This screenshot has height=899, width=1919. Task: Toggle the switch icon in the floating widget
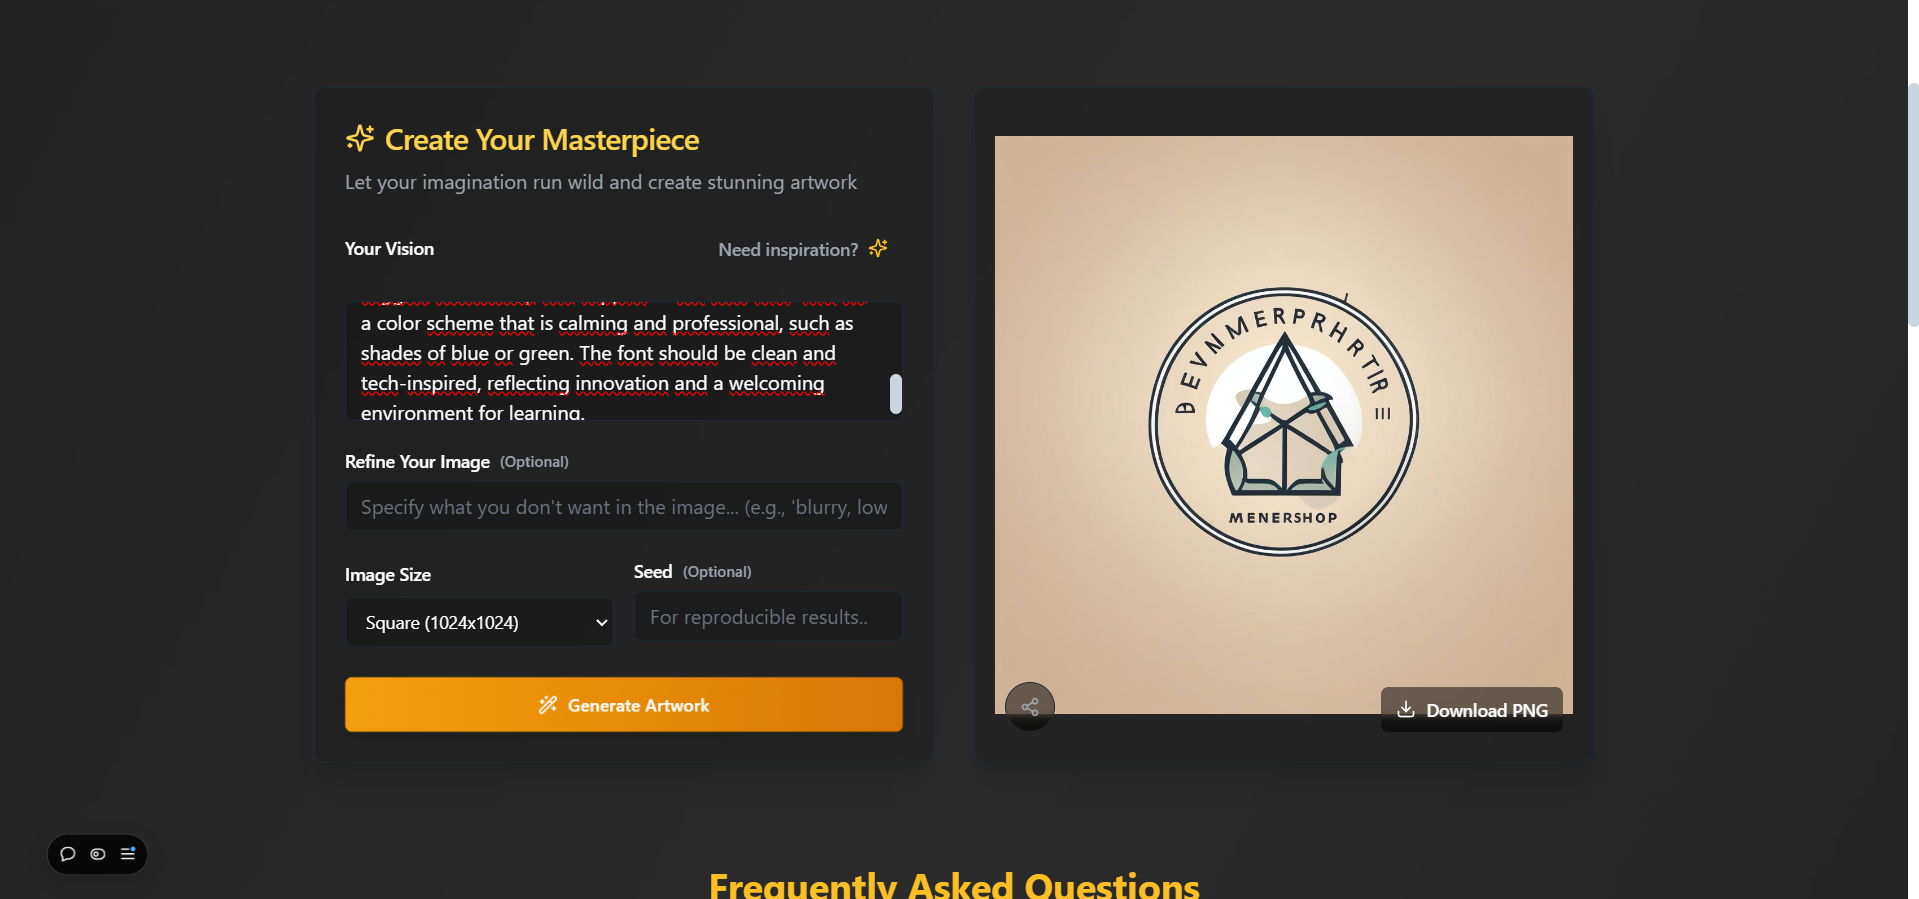[98, 854]
